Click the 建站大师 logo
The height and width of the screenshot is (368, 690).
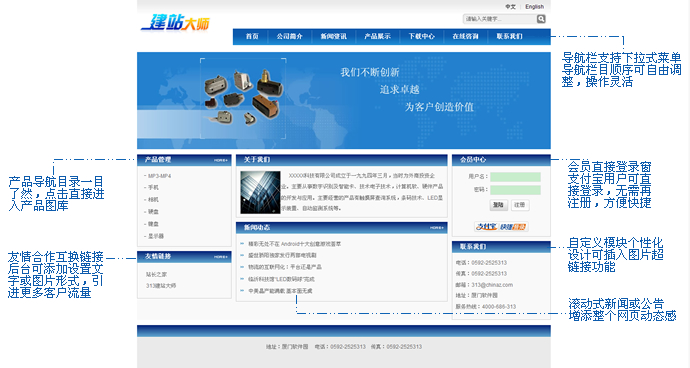point(176,22)
